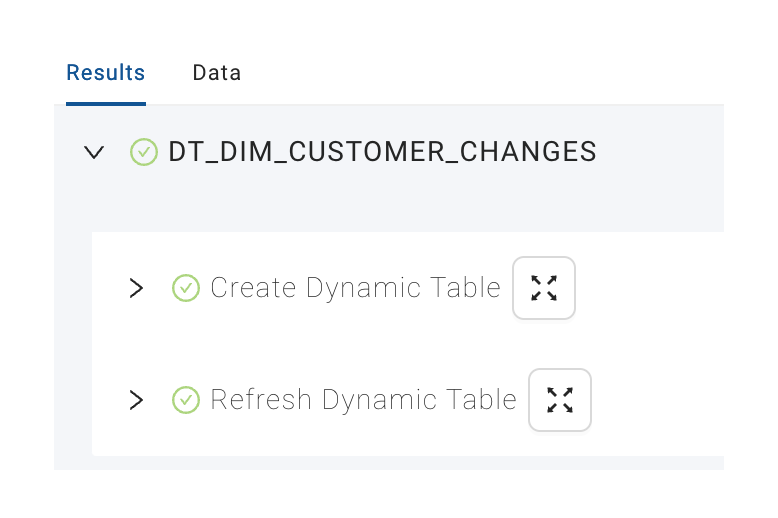Click the blue underline beneath Results tab
The image size is (778, 518).
click(106, 104)
